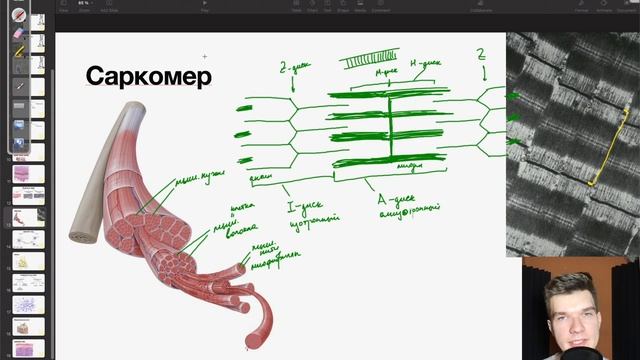Click the Collaborate toolbar button
Image resolution: width=640 pixels, height=360 pixels.
[481, 6]
